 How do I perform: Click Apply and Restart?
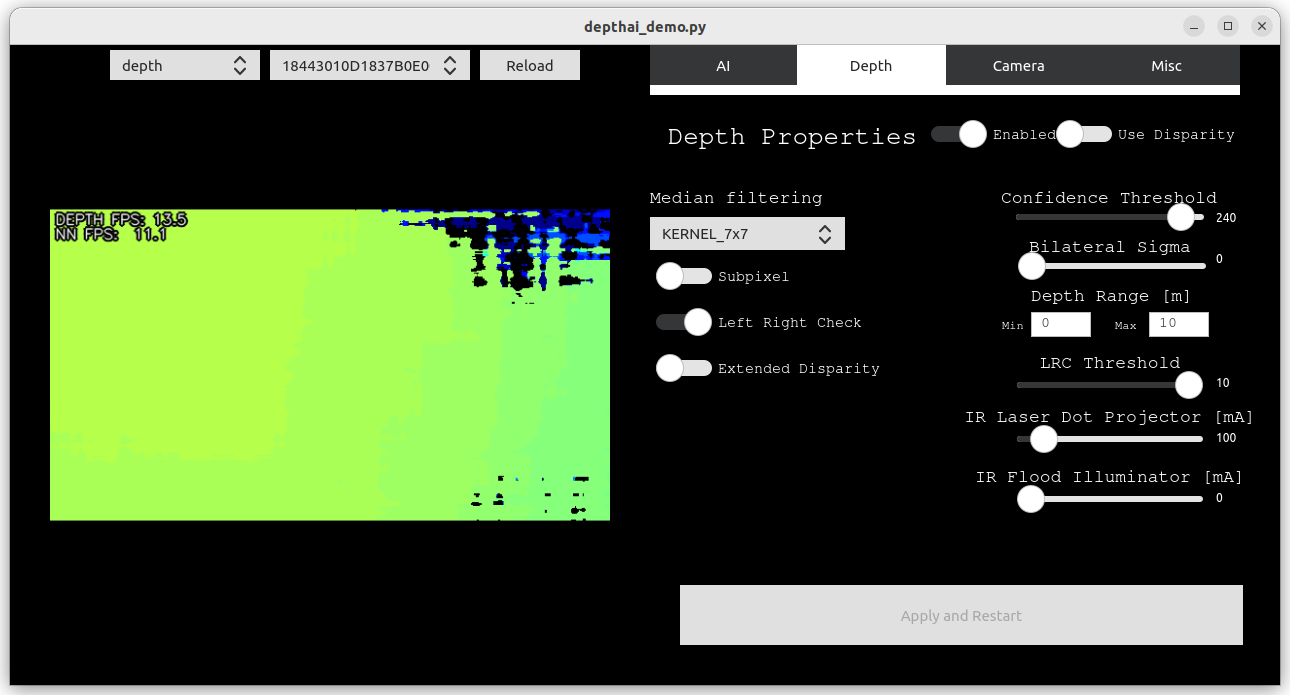click(961, 614)
